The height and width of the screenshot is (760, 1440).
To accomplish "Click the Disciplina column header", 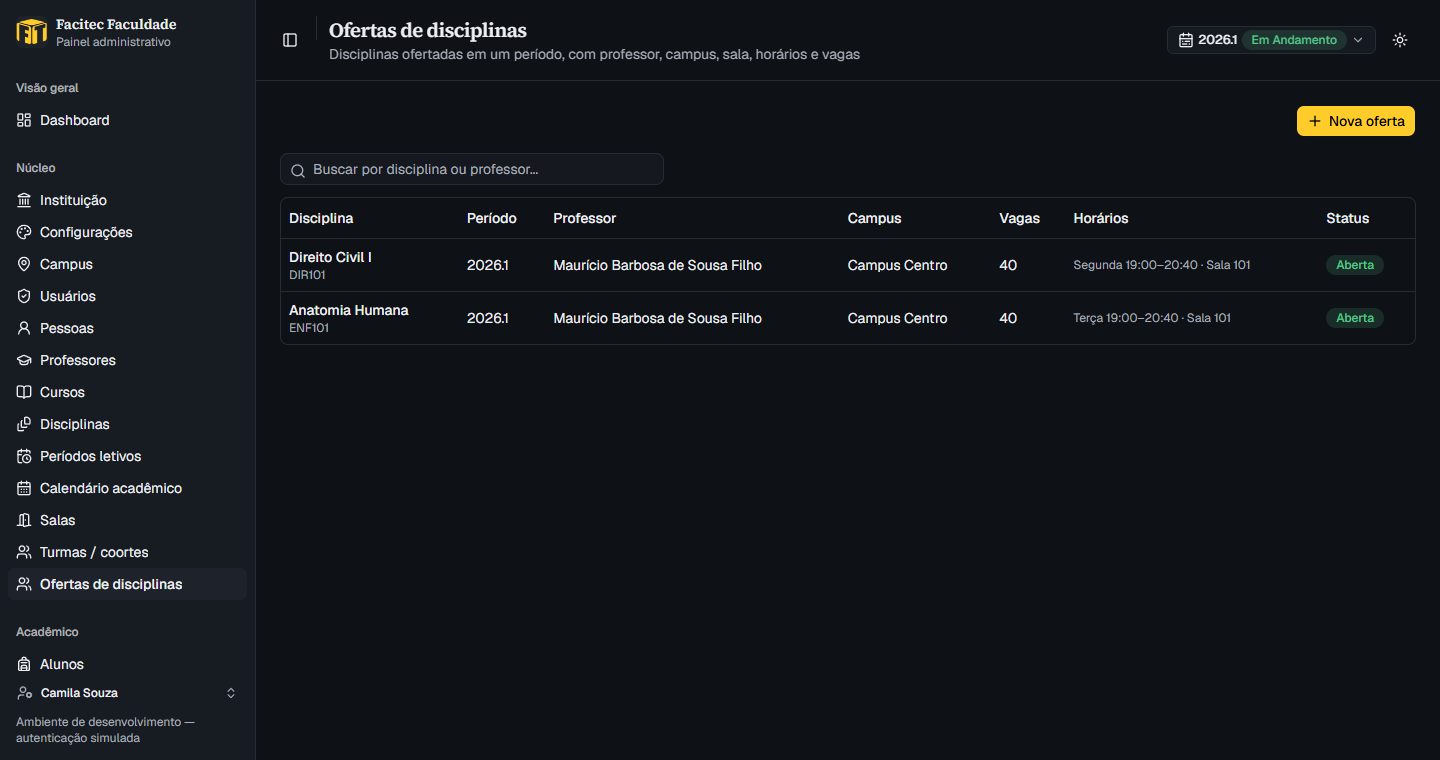I will point(321,218).
